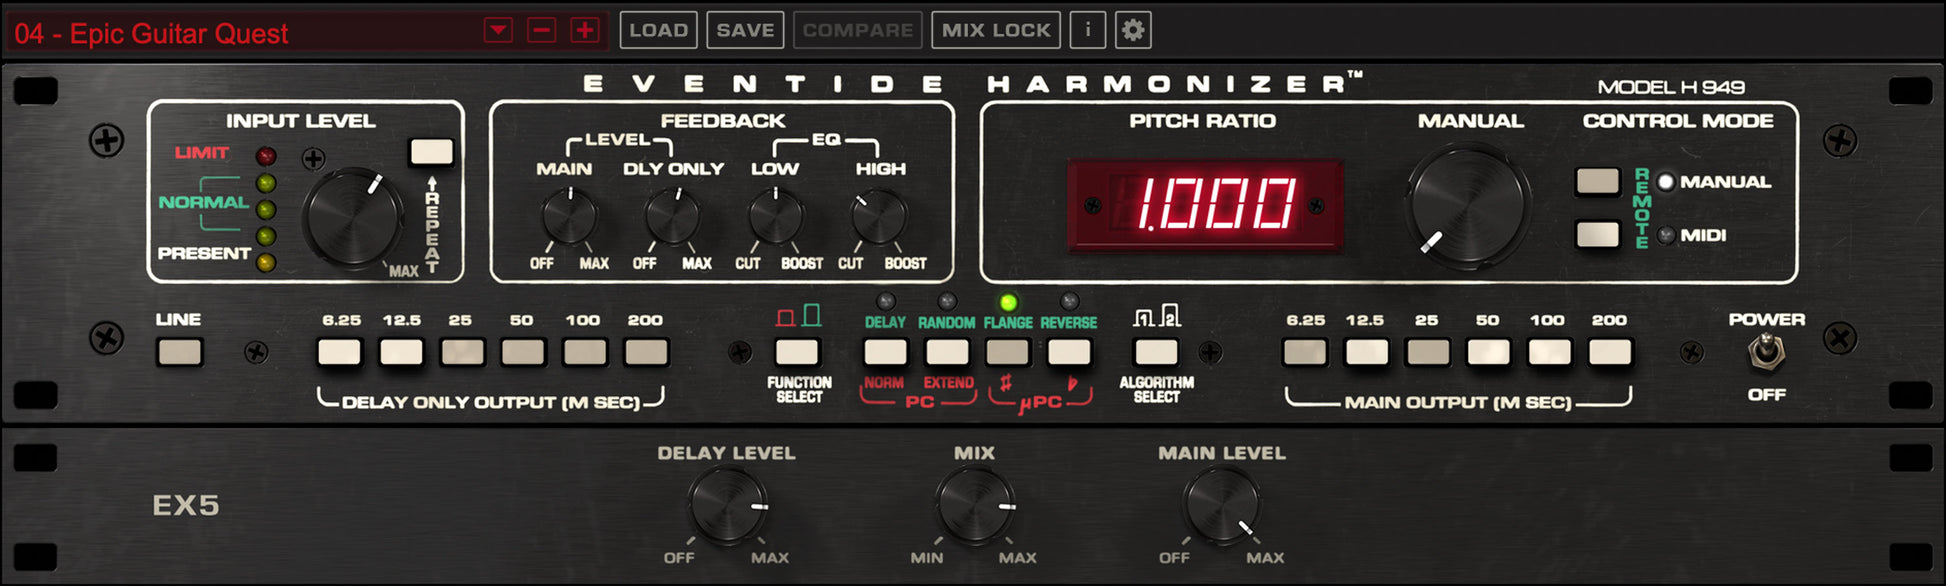1946x586 pixels.
Task: Open the settings gear icon
Action: [x=1132, y=30]
